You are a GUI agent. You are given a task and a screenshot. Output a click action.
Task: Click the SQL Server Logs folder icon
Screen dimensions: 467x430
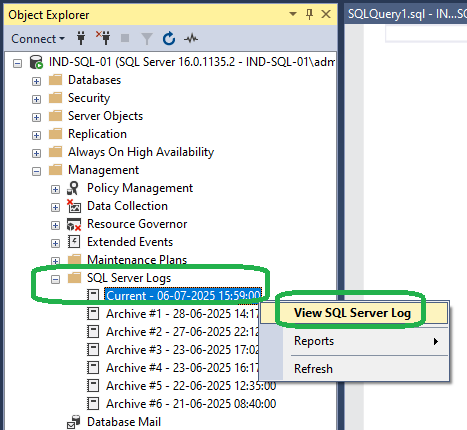tap(74, 278)
